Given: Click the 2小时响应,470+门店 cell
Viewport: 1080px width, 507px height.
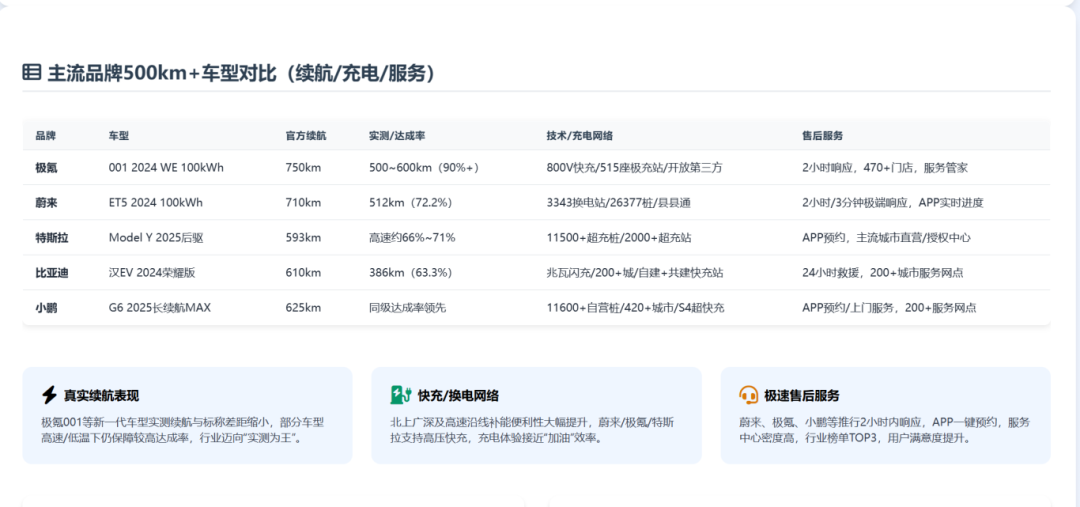Looking at the screenshot, I should tap(886, 167).
